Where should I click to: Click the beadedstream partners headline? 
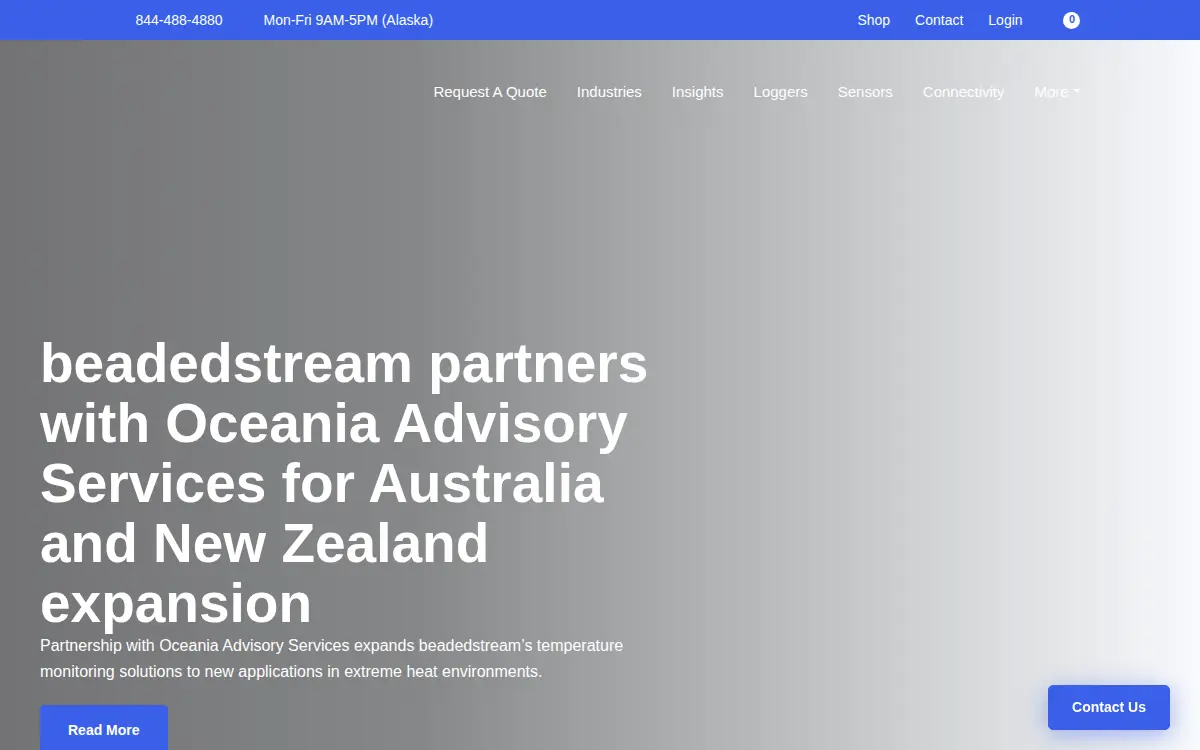click(x=344, y=483)
